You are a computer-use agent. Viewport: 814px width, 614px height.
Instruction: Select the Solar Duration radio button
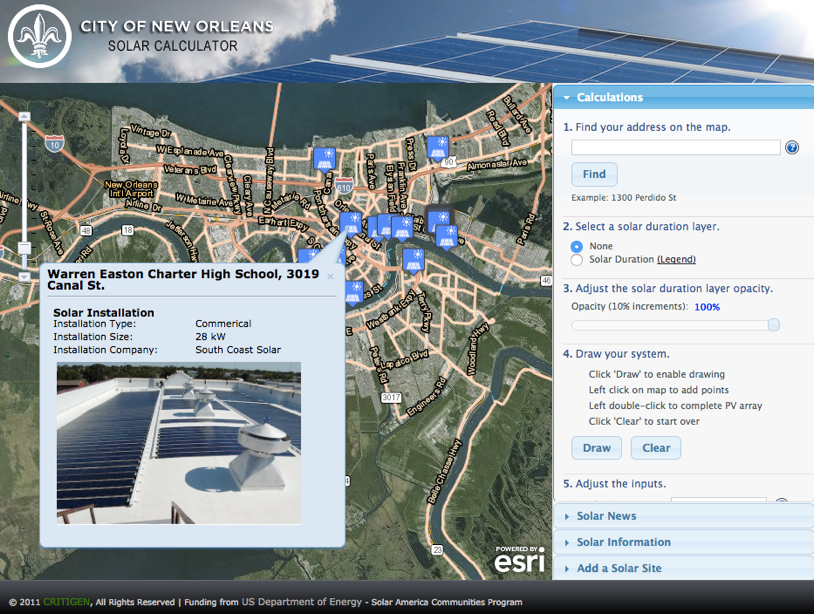coord(577,260)
